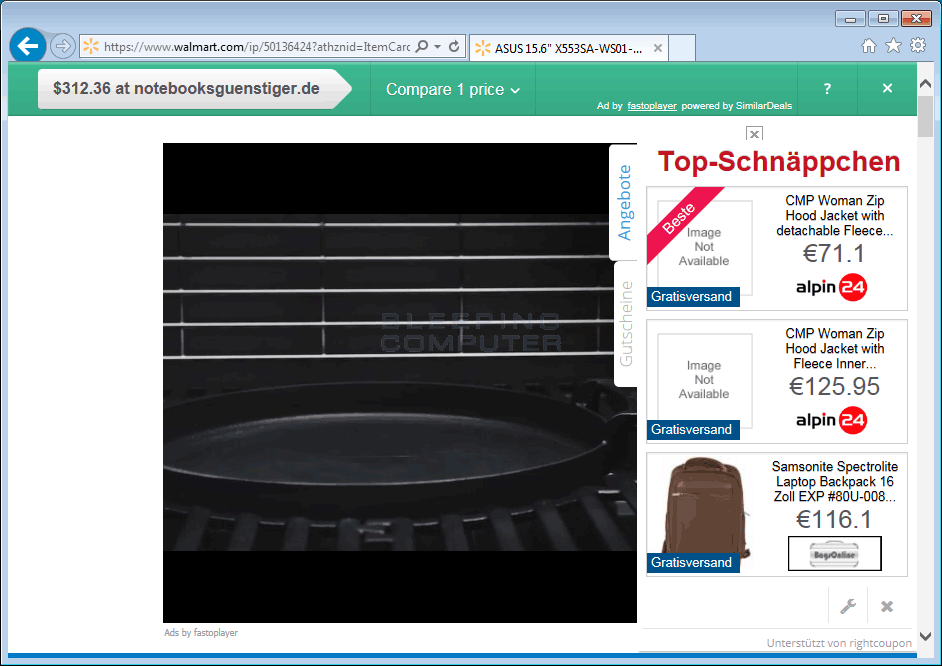Open coupon settings via the wrench icon

click(x=848, y=605)
